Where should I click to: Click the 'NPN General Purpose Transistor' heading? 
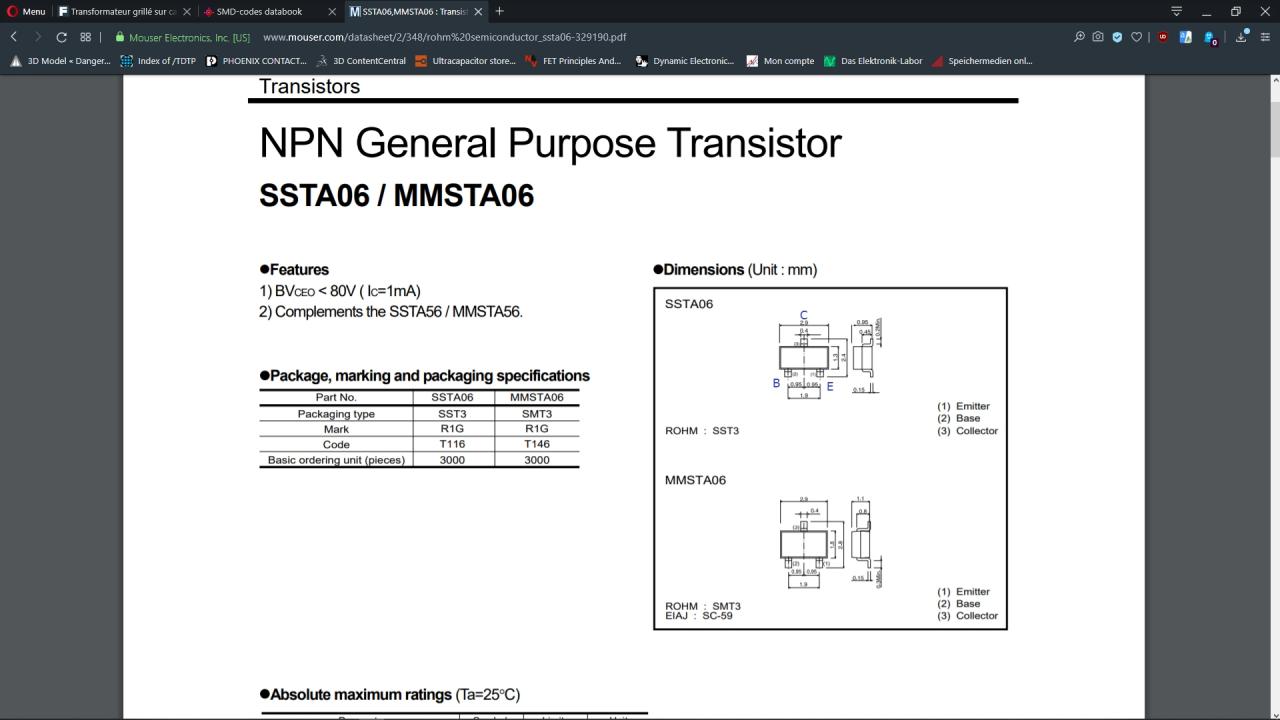click(550, 143)
